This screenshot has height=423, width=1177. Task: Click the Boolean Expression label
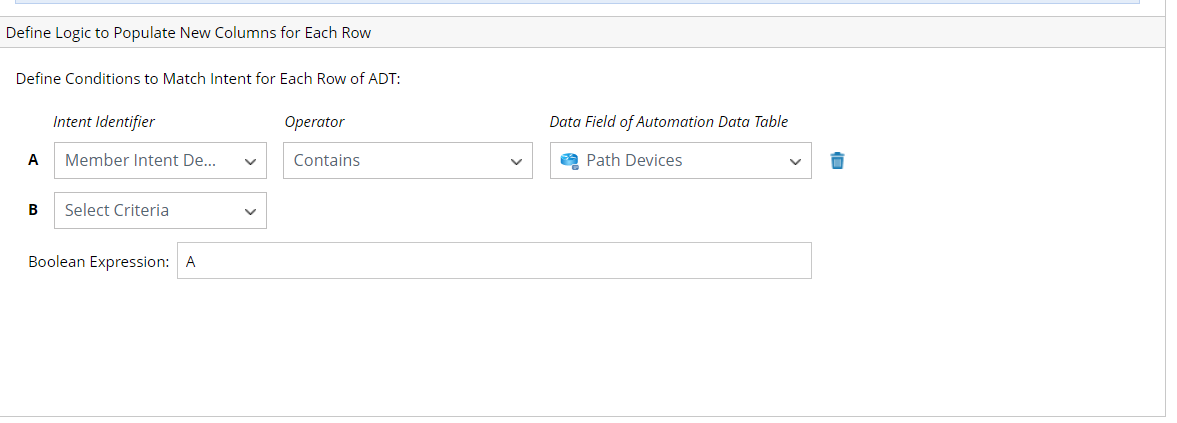(x=99, y=261)
